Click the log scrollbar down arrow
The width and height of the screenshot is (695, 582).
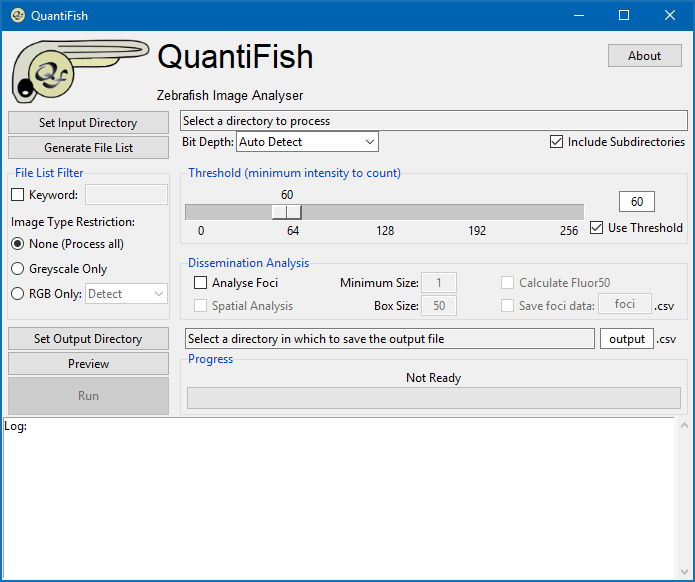[684, 572]
